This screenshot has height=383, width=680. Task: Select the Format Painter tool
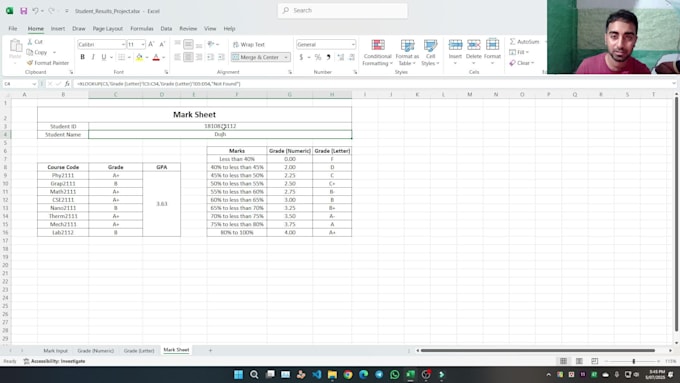coord(47,63)
